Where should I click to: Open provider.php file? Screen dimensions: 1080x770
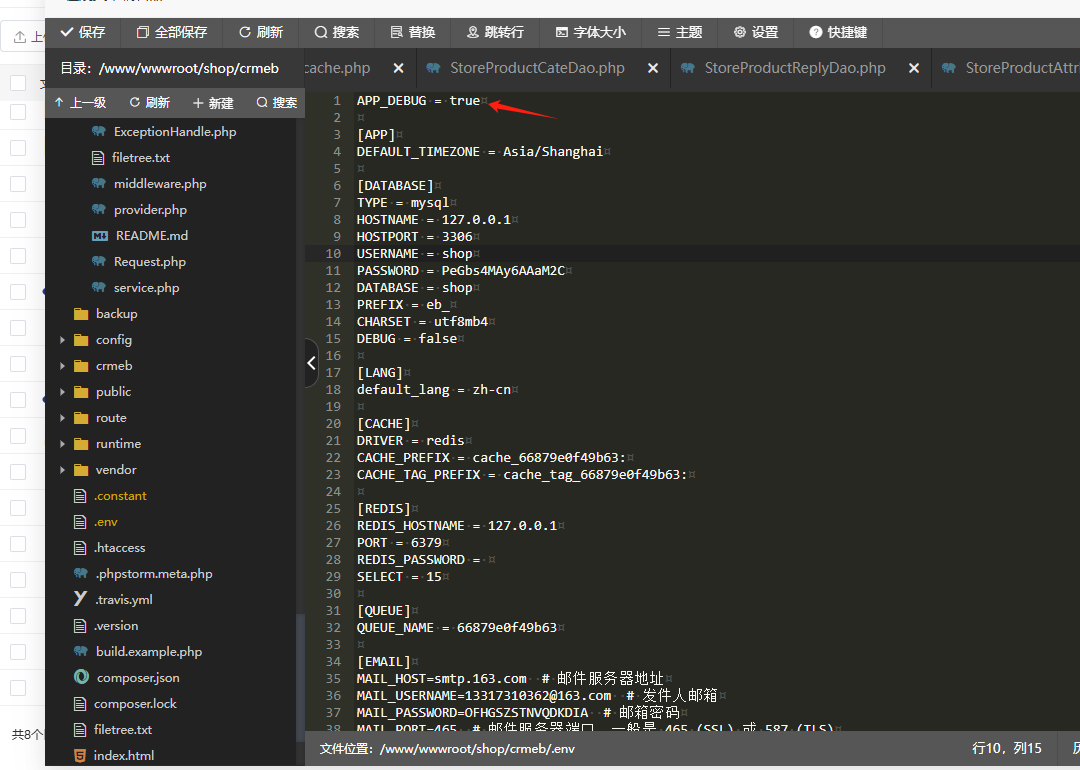pos(150,210)
